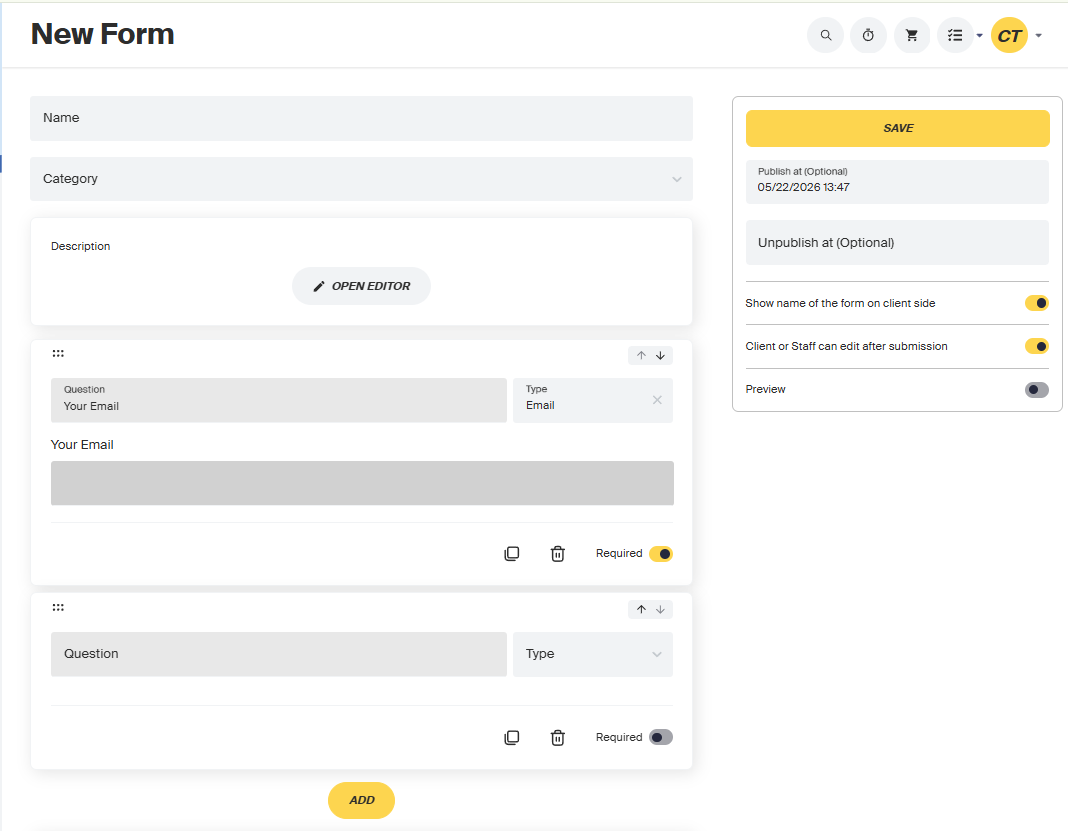1068x831 pixels.
Task: Click the Description label
Action: (80, 246)
